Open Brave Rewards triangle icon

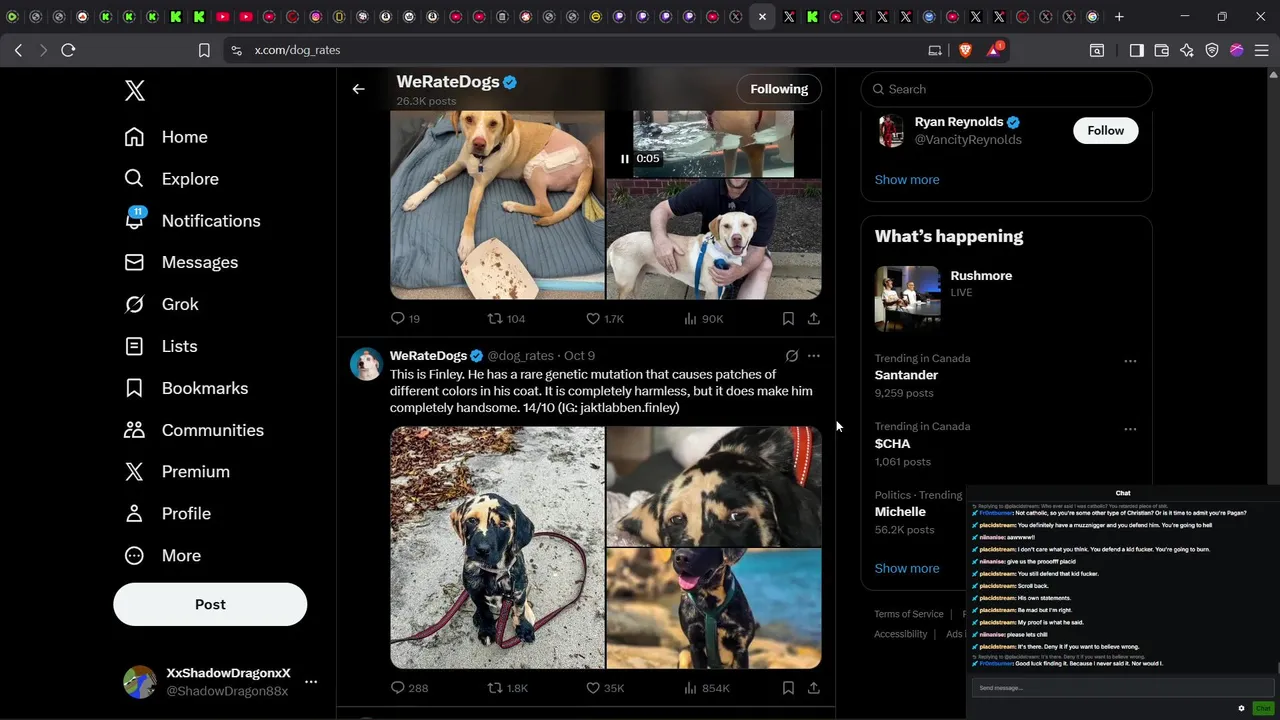point(995,50)
